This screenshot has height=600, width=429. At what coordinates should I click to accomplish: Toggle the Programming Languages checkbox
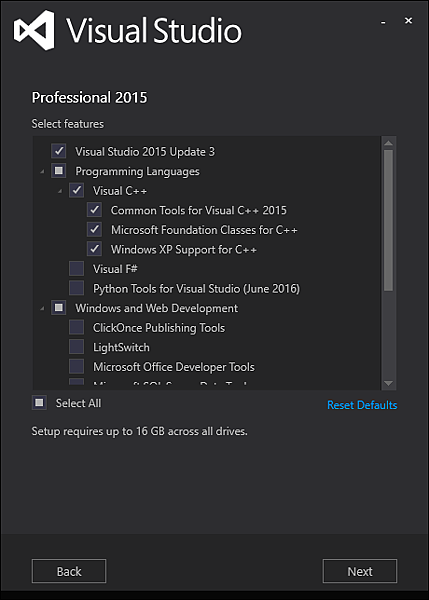coord(59,171)
